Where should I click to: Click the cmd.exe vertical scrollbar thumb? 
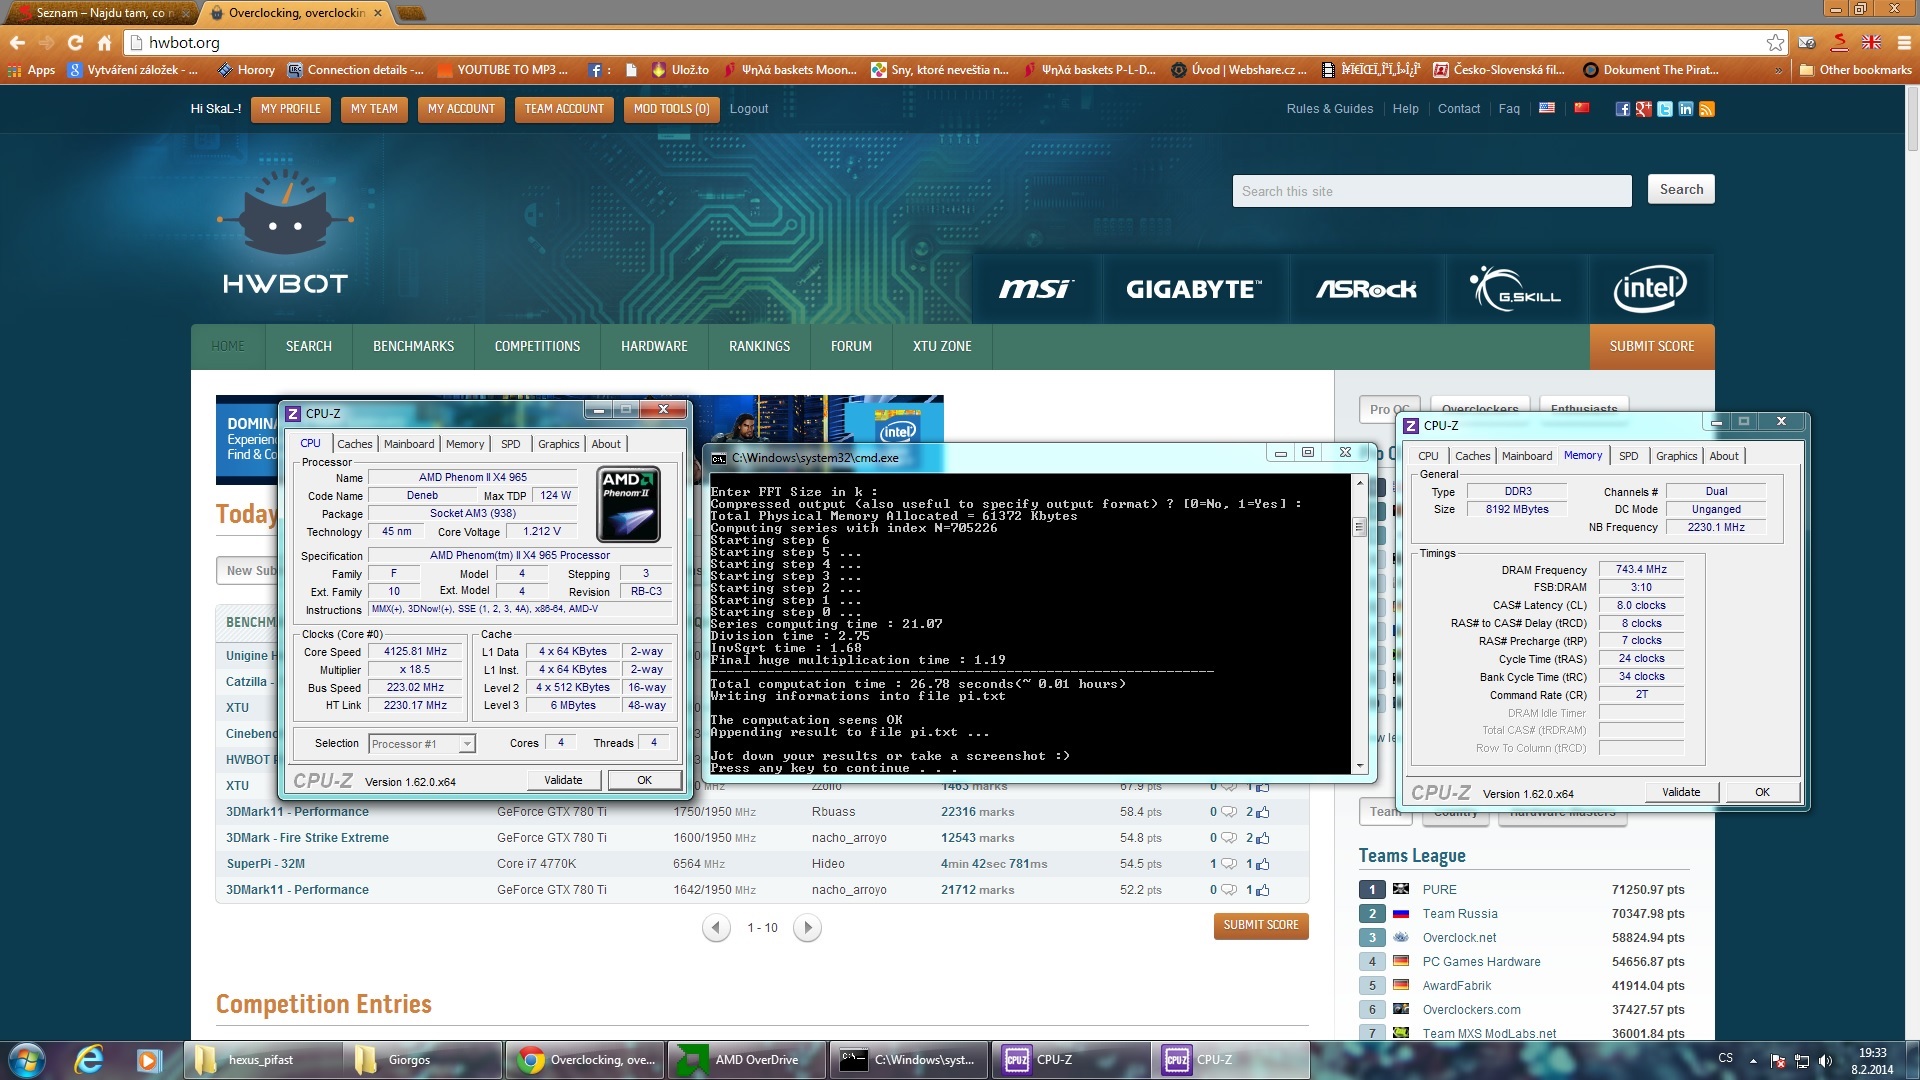click(x=1359, y=527)
